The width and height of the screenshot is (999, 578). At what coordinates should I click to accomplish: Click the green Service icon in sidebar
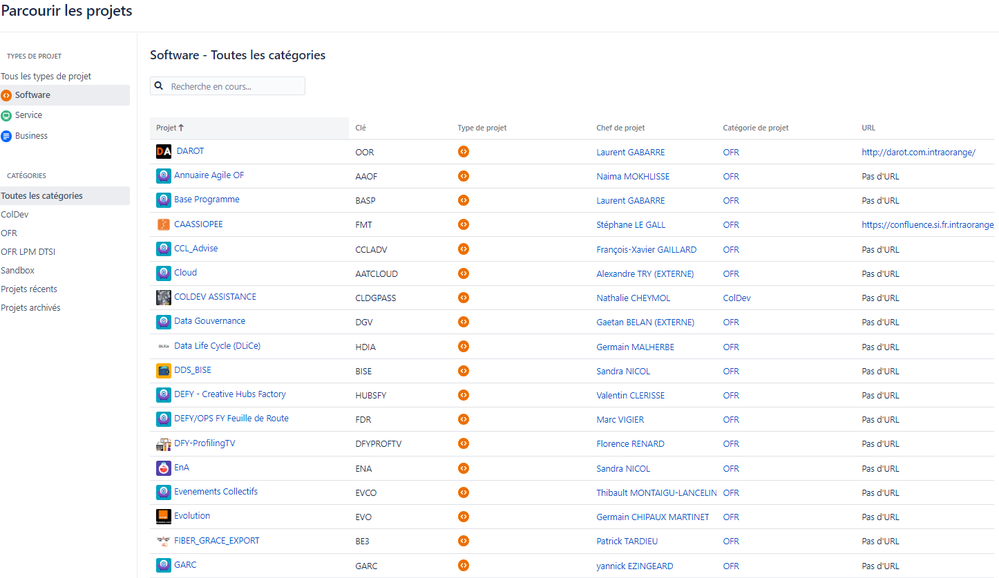[6, 115]
